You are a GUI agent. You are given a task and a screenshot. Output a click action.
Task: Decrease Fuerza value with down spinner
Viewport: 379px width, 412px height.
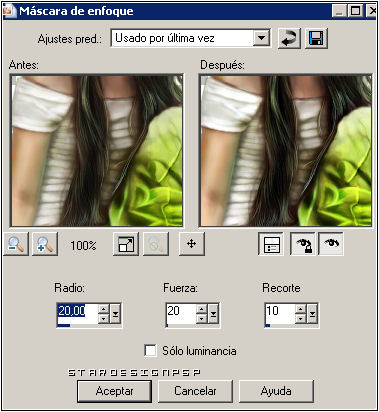pyautogui.click(x=201, y=318)
